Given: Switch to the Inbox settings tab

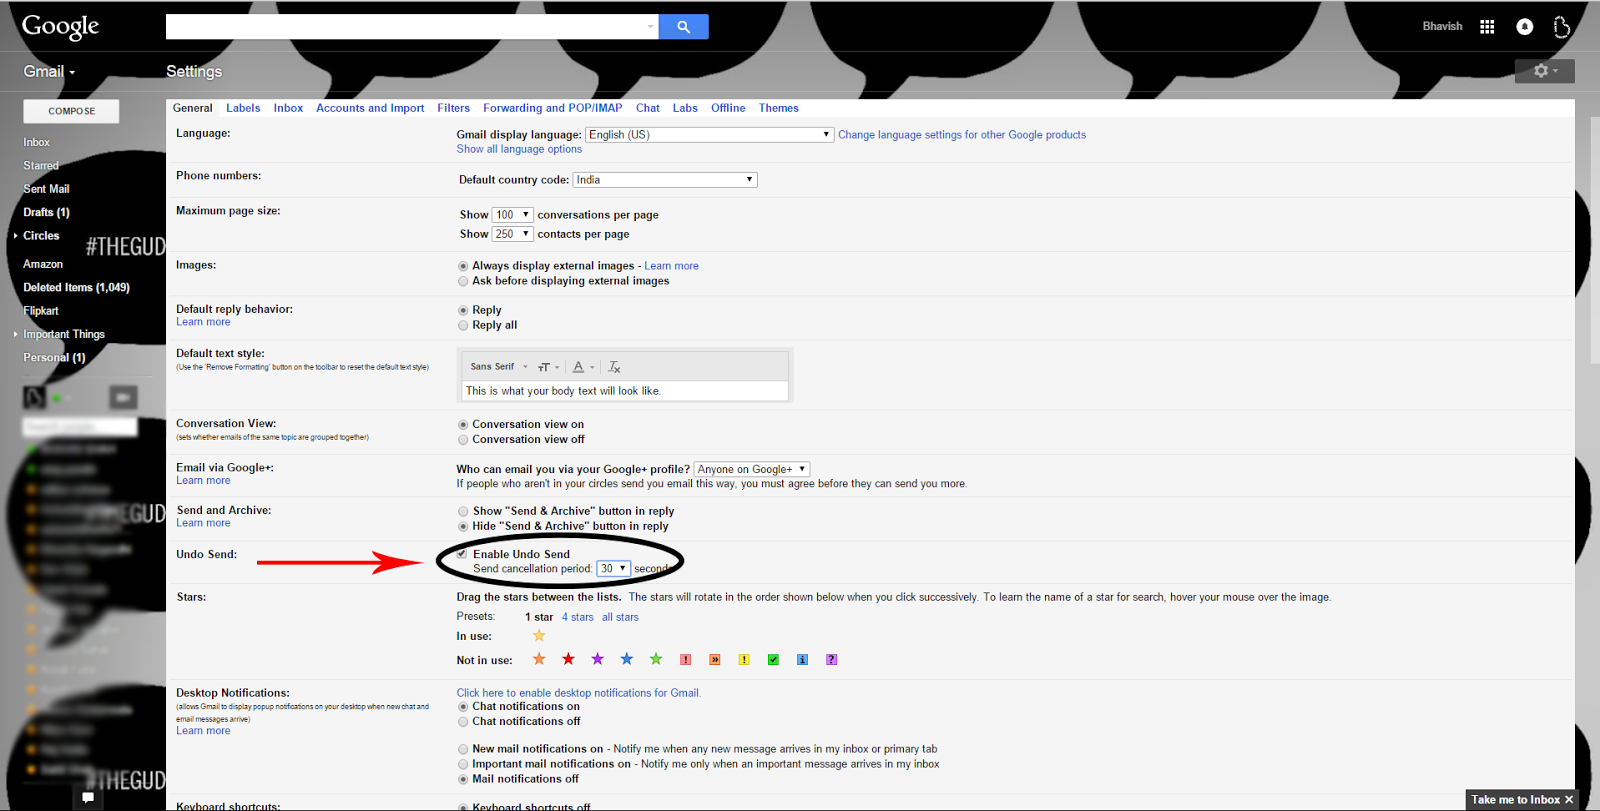Looking at the screenshot, I should 288,108.
